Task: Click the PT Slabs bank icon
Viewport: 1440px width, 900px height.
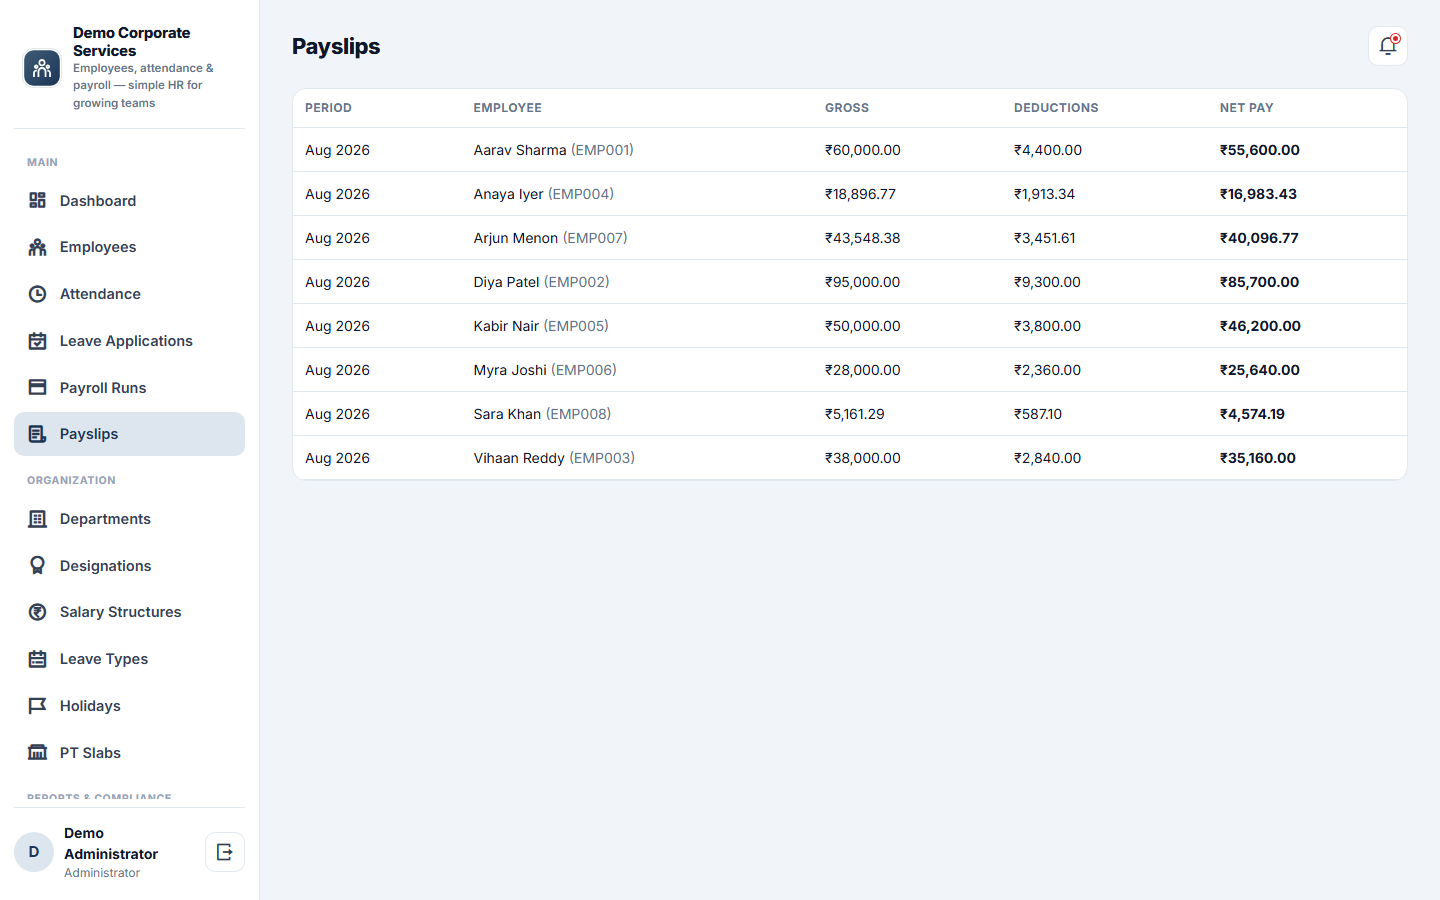Action: click(x=38, y=752)
